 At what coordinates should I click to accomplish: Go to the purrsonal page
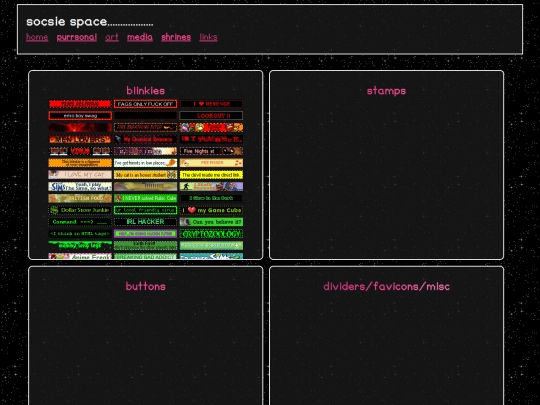coord(76,37)
